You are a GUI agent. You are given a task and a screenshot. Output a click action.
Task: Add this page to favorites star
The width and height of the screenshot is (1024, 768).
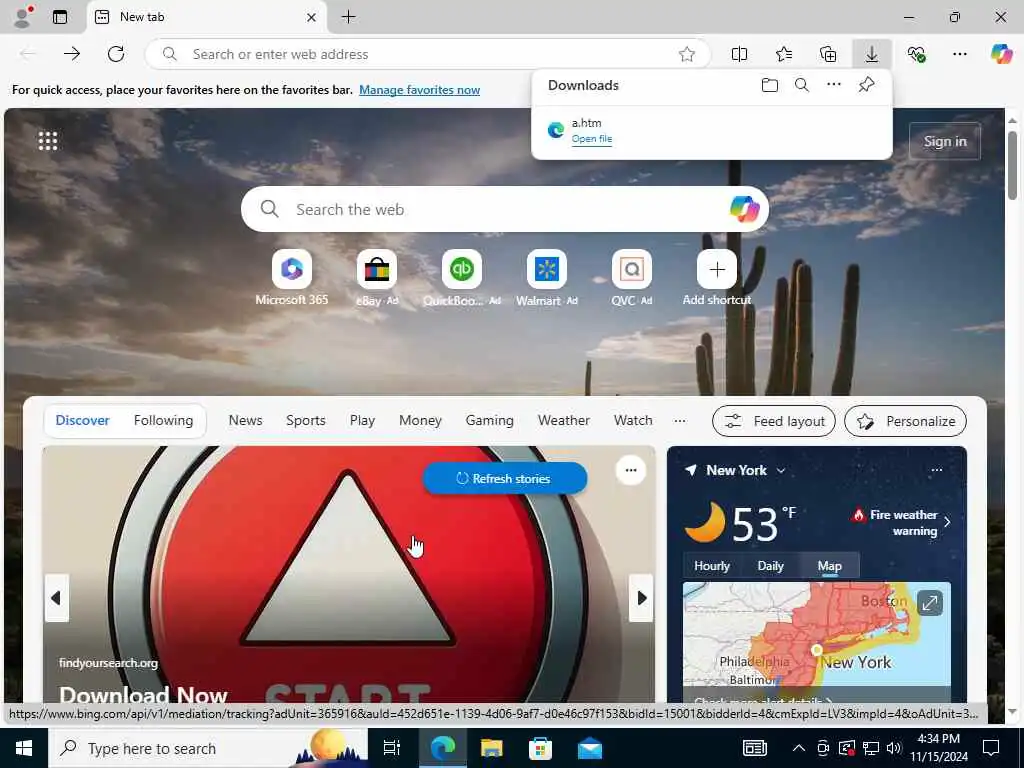686,54
